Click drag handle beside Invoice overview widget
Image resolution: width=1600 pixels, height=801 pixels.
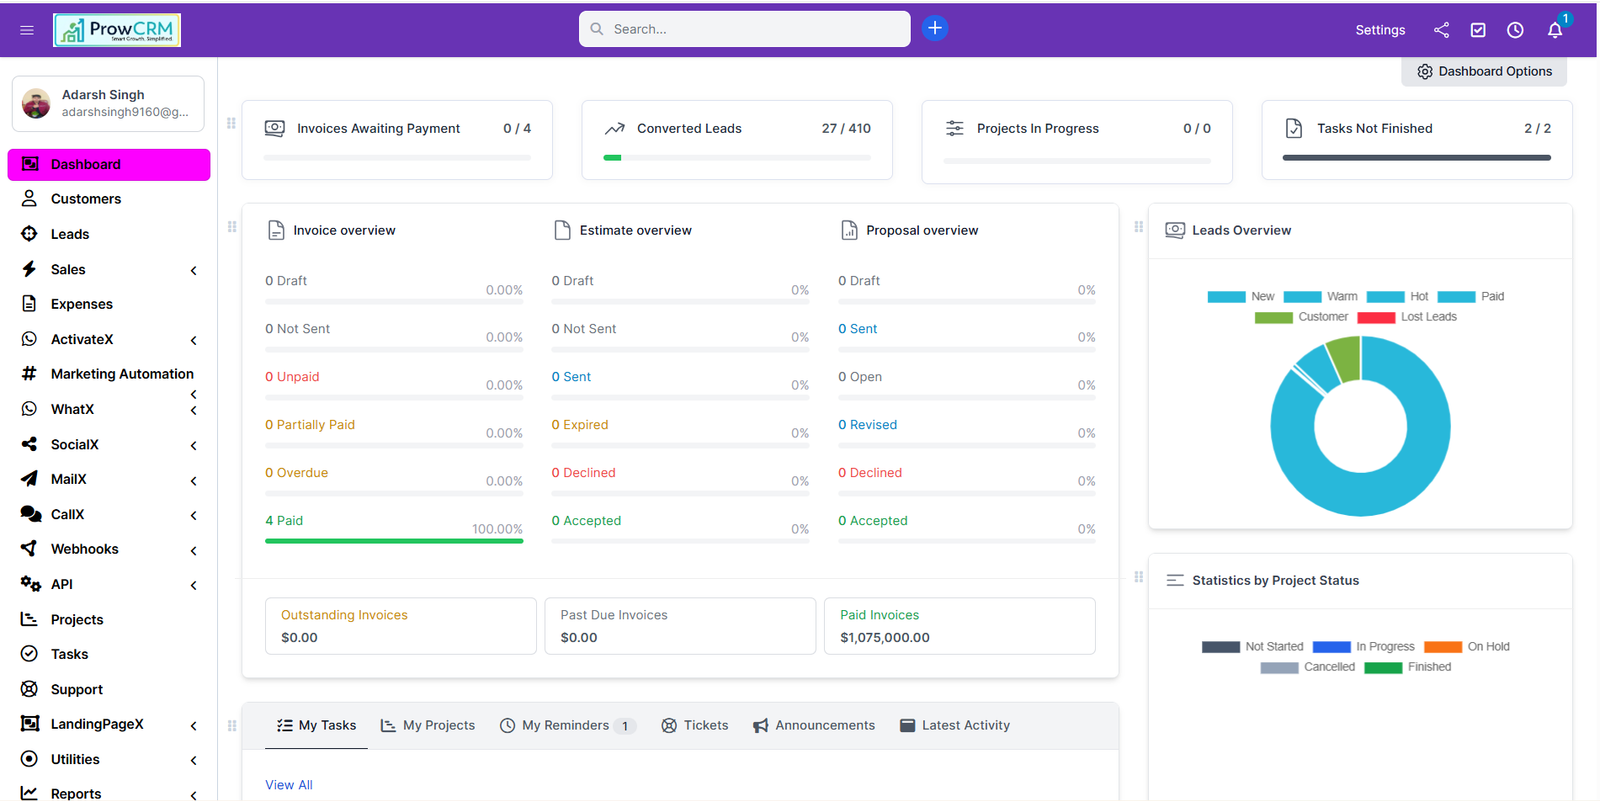point(232,227)
